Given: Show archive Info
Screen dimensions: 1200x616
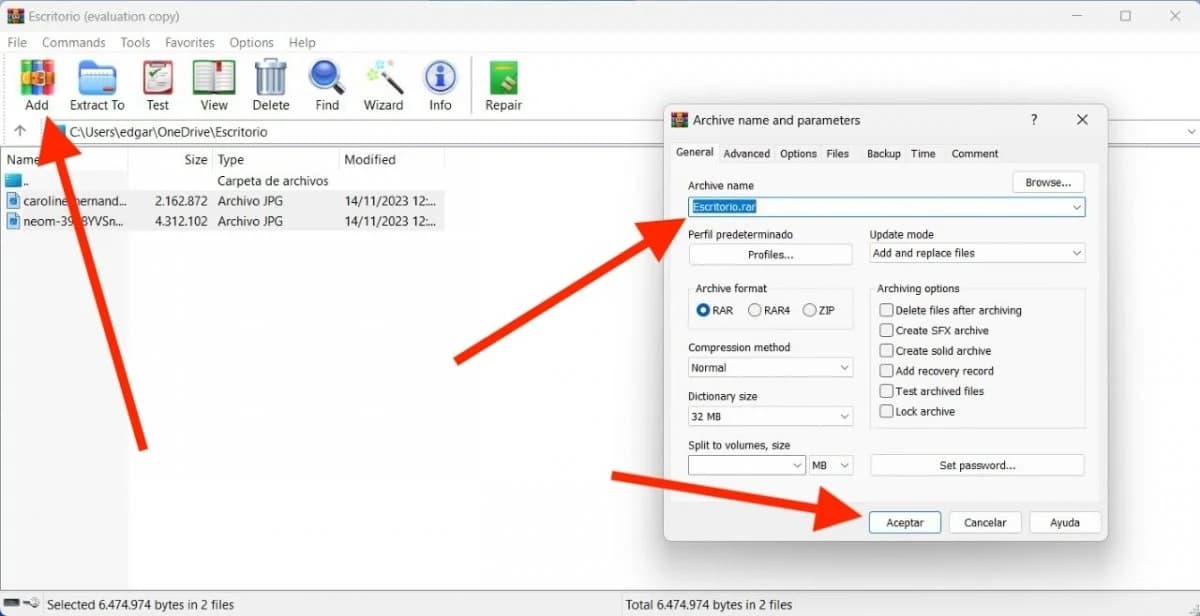Looking at the screenshot, I should click(x=440, y=85).
